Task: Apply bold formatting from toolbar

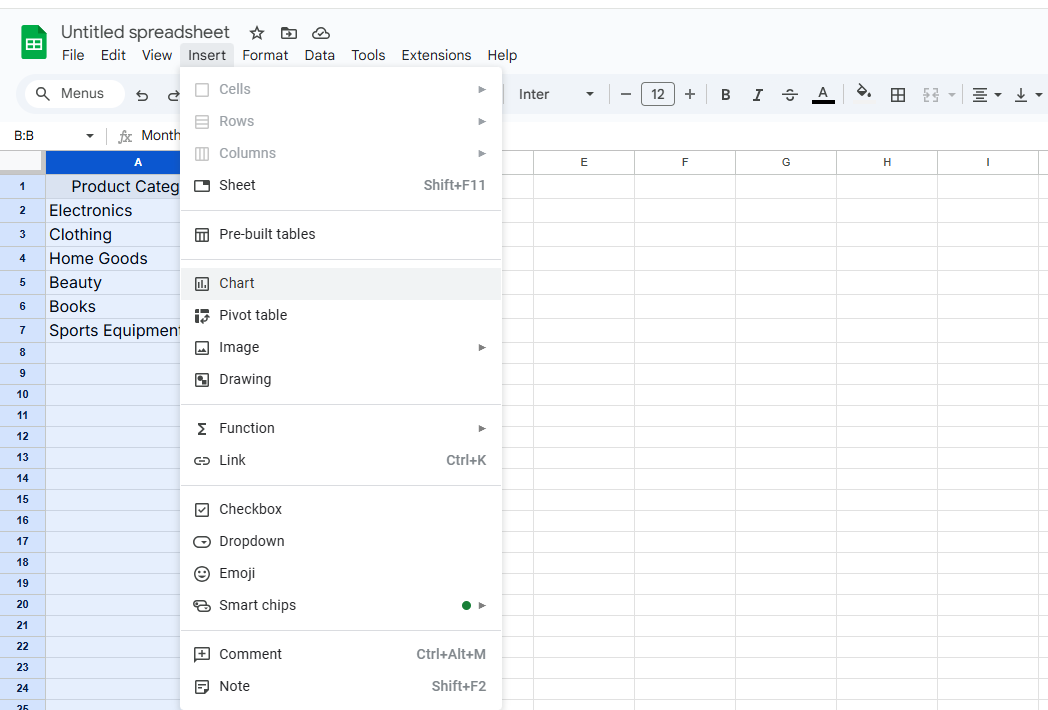Action: point(726,94)
